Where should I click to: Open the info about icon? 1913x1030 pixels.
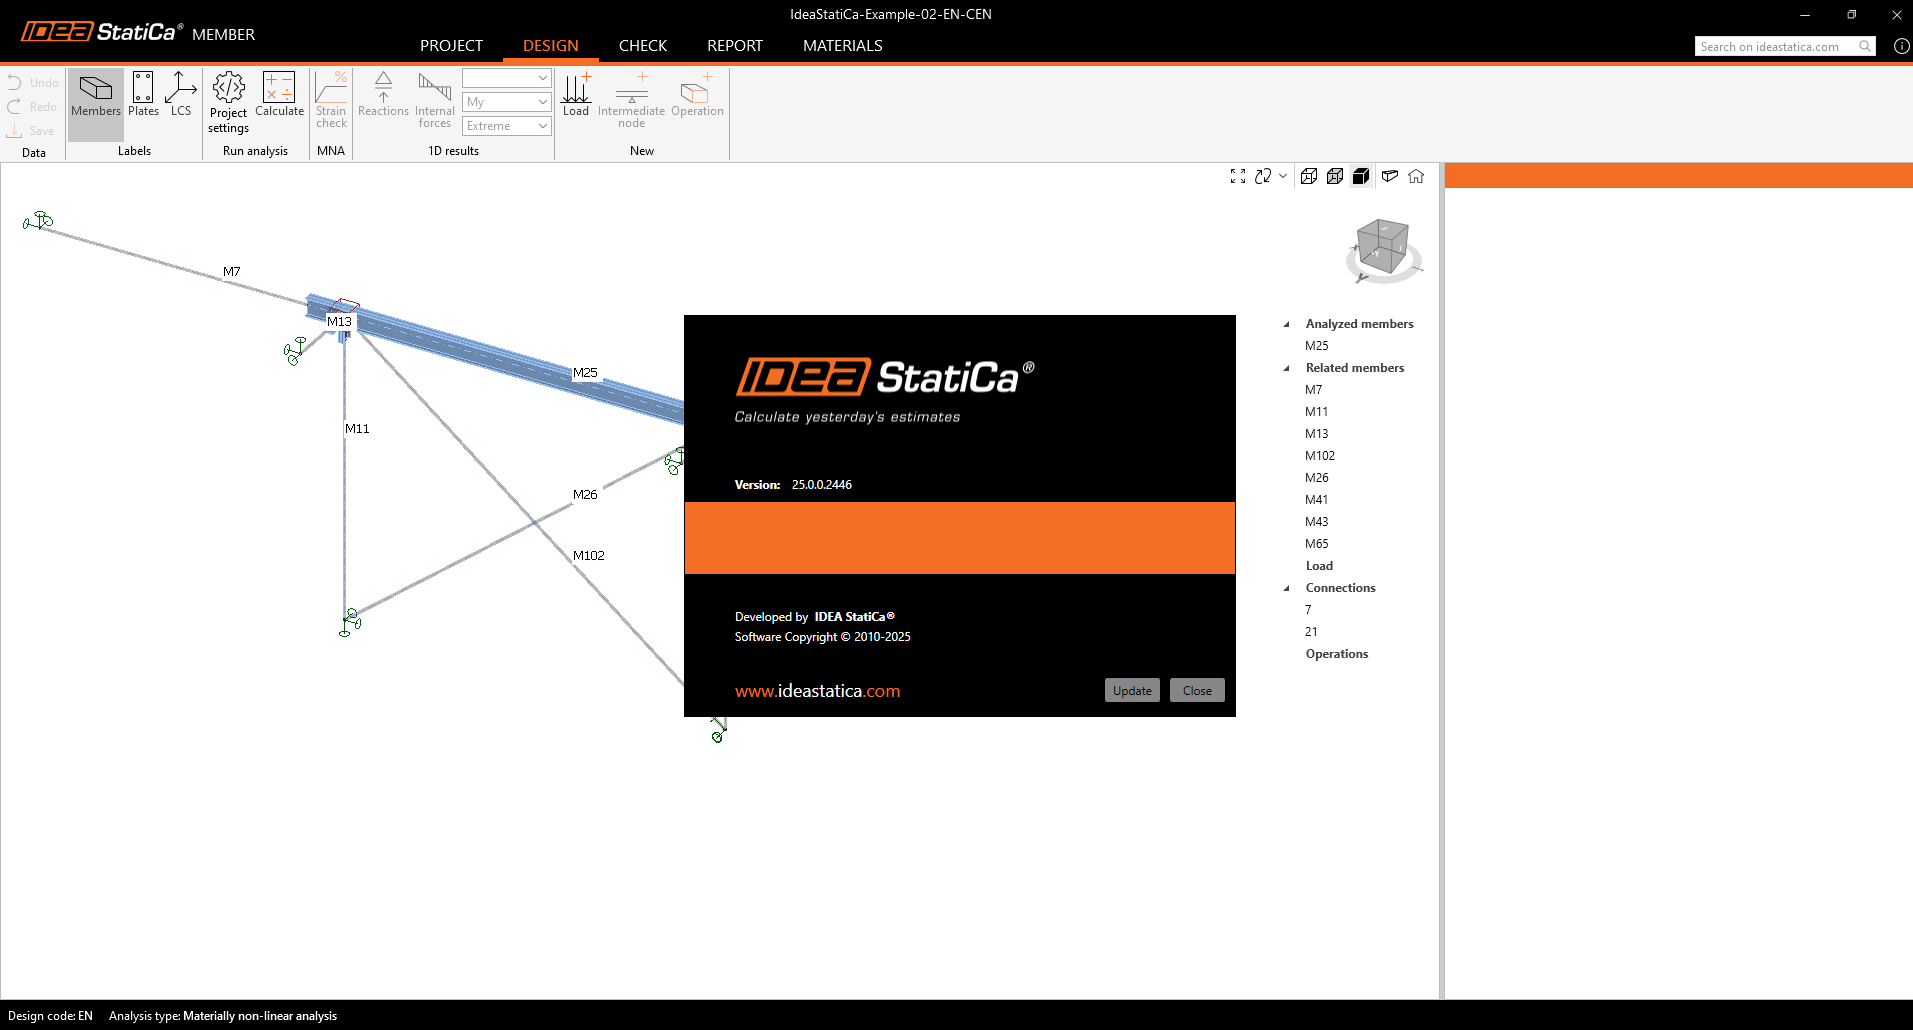[1902, 46]
